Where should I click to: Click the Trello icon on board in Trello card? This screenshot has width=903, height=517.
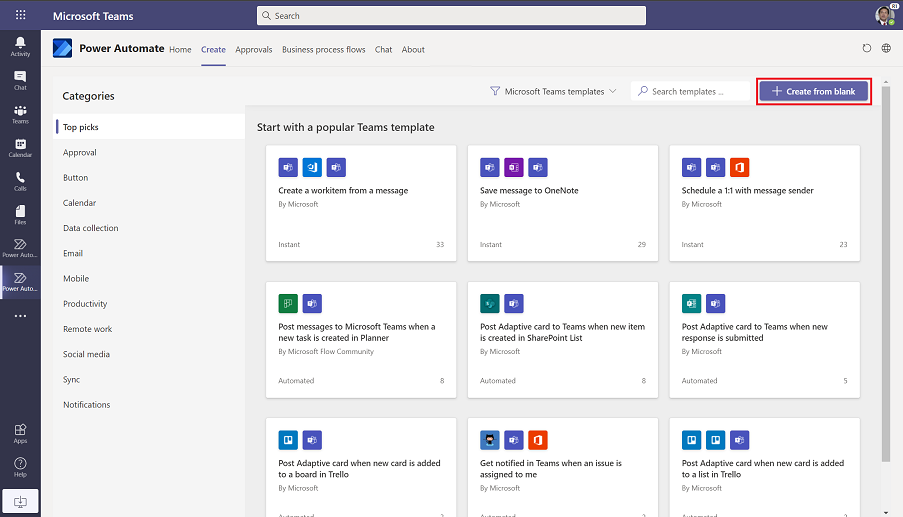[x=288, y=440]
